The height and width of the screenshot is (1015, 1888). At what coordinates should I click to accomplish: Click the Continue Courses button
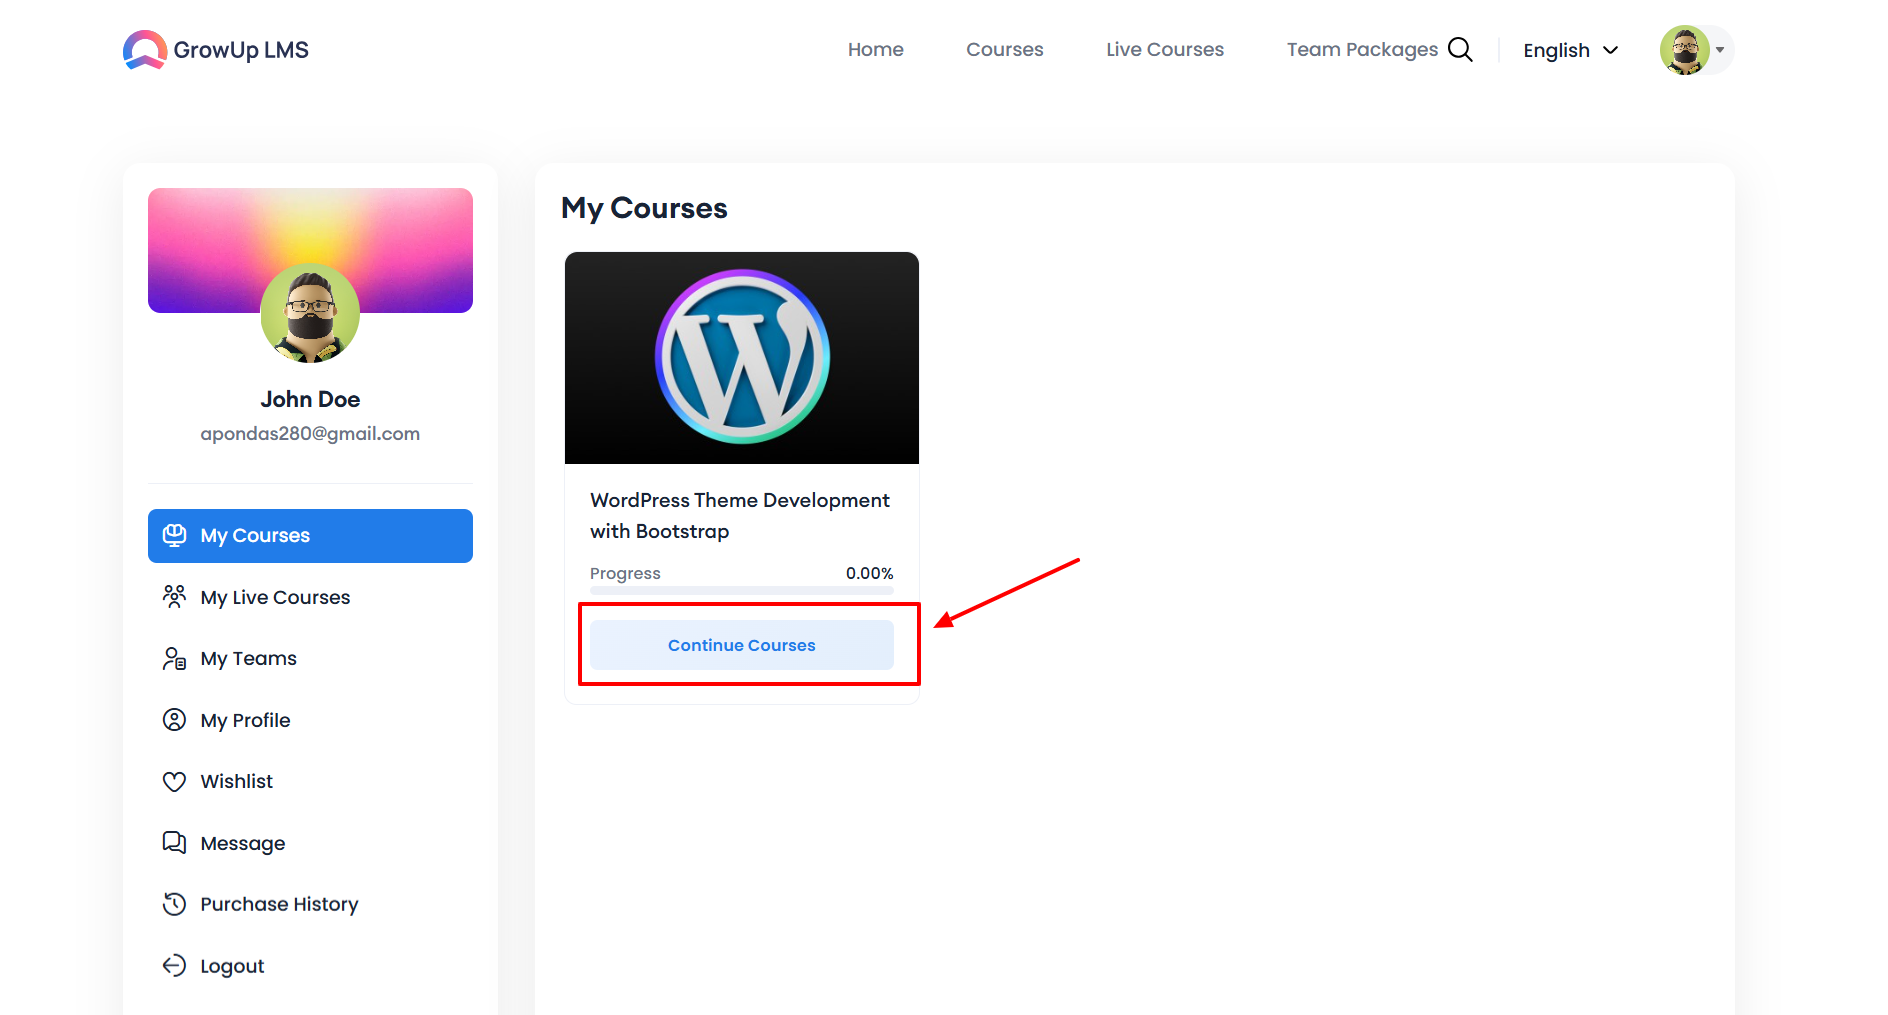(742, 645)
